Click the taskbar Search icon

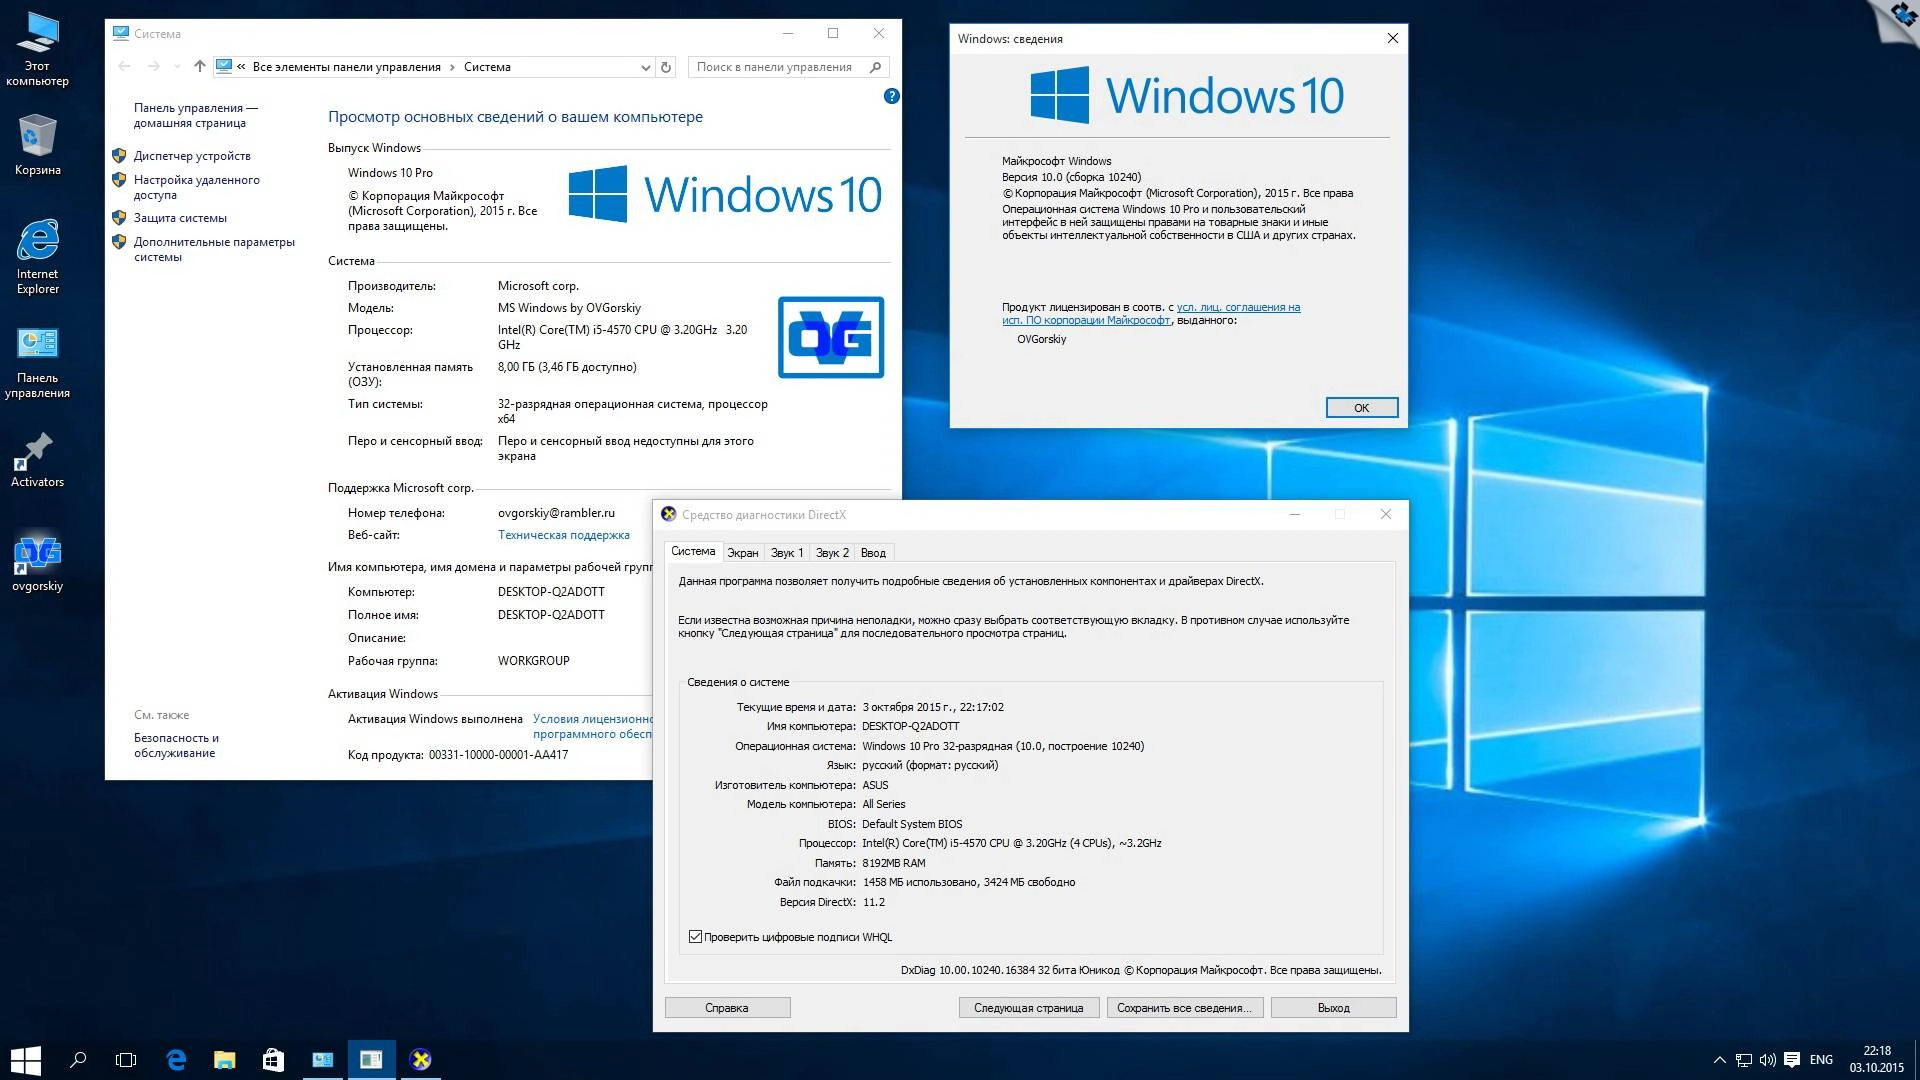click(79, 1059)
